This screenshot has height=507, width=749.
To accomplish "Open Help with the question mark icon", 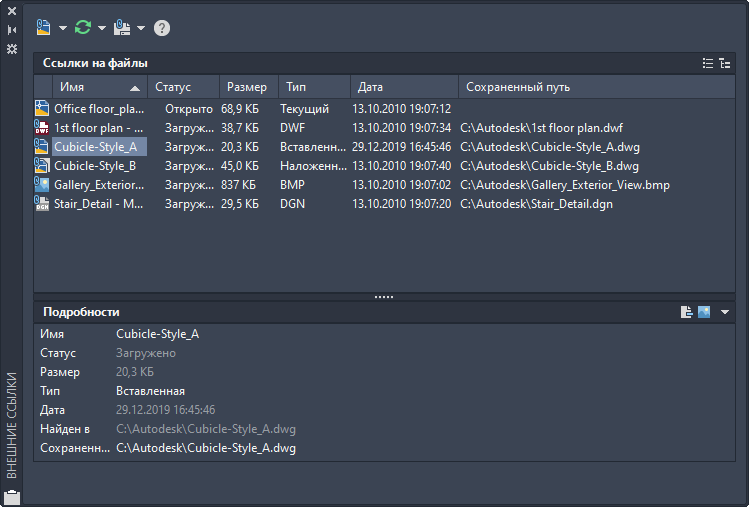I will tap(162, 28).
